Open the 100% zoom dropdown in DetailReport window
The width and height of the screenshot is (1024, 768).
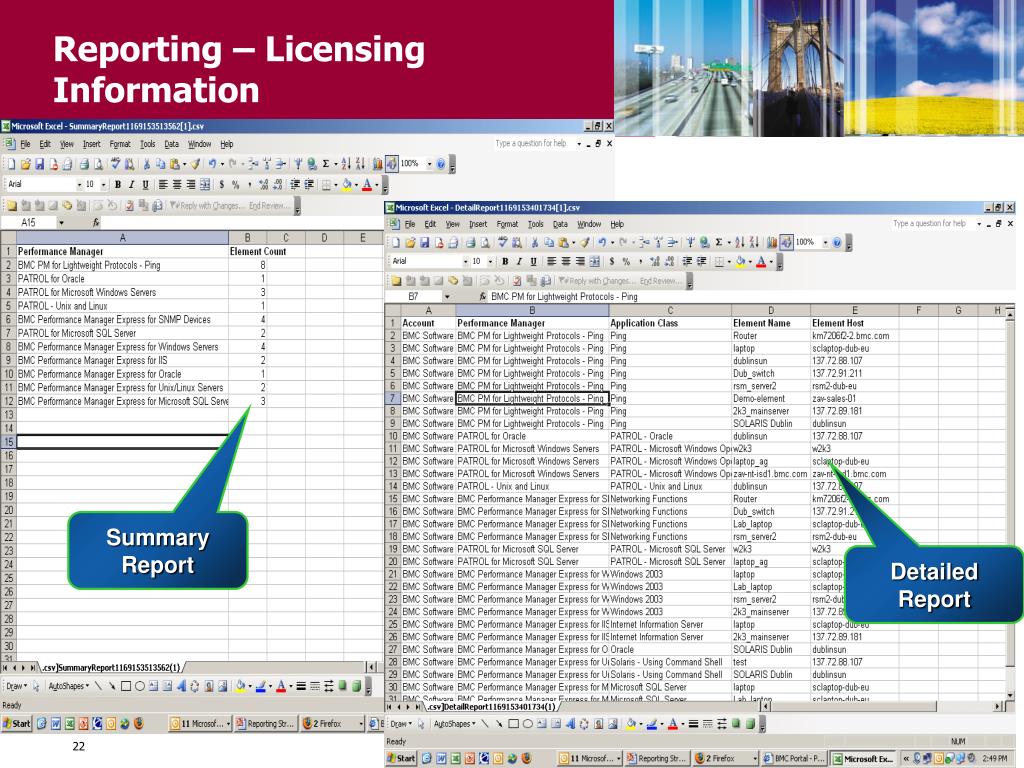[x=825, y=243]
